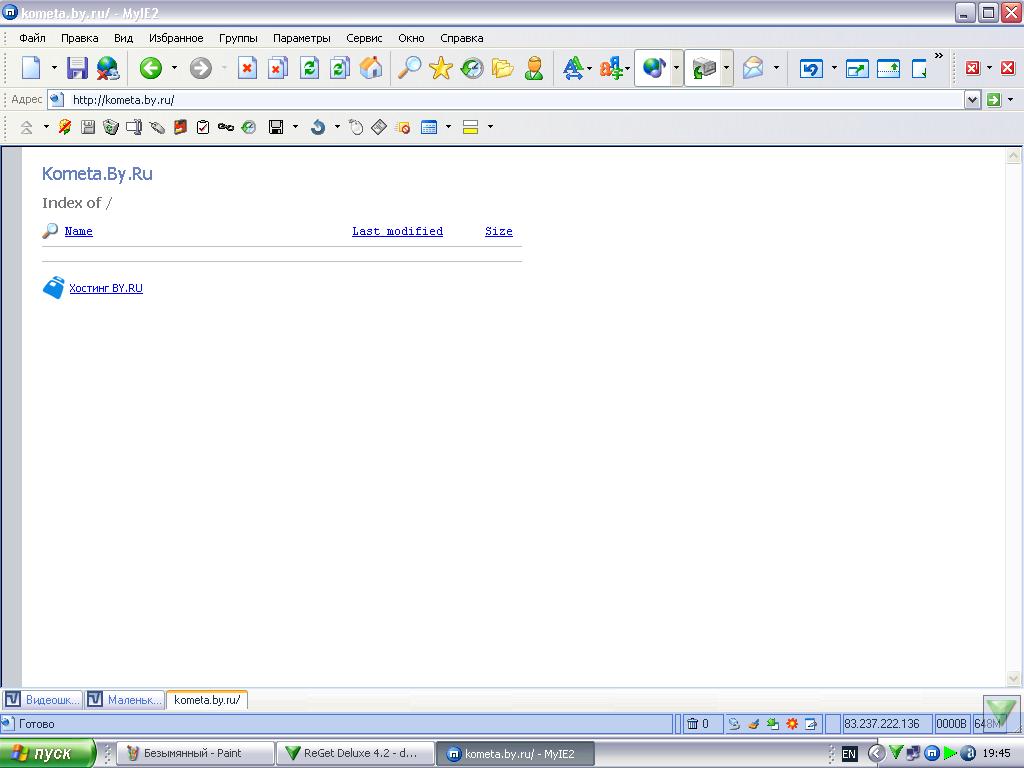Open the dropdown arrow next to Back button
This screenshot has height=768, width=1024.
point(174,67)
